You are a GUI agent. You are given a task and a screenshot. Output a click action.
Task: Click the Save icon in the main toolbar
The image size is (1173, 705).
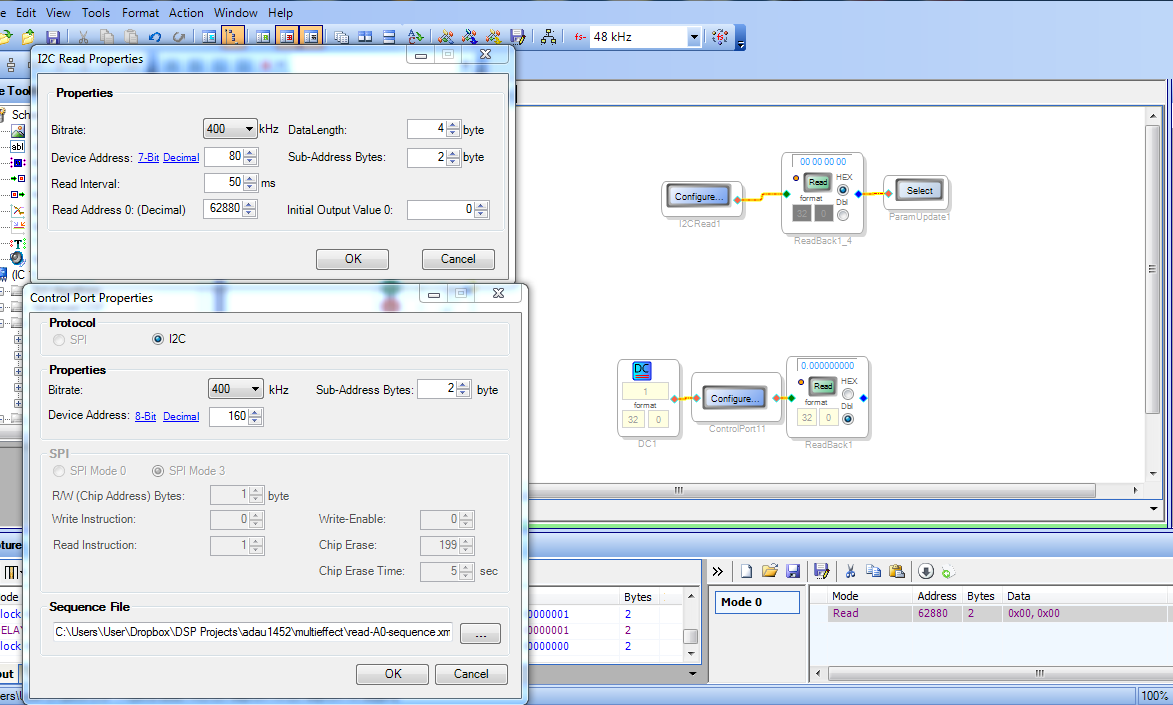pos(52,37)
